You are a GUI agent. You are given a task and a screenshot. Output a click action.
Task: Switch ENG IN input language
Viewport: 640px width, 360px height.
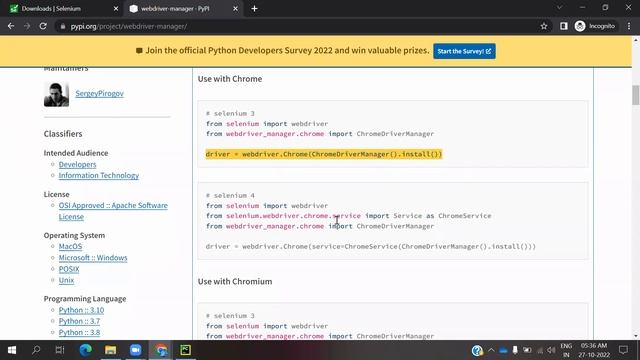coord(566,350)
